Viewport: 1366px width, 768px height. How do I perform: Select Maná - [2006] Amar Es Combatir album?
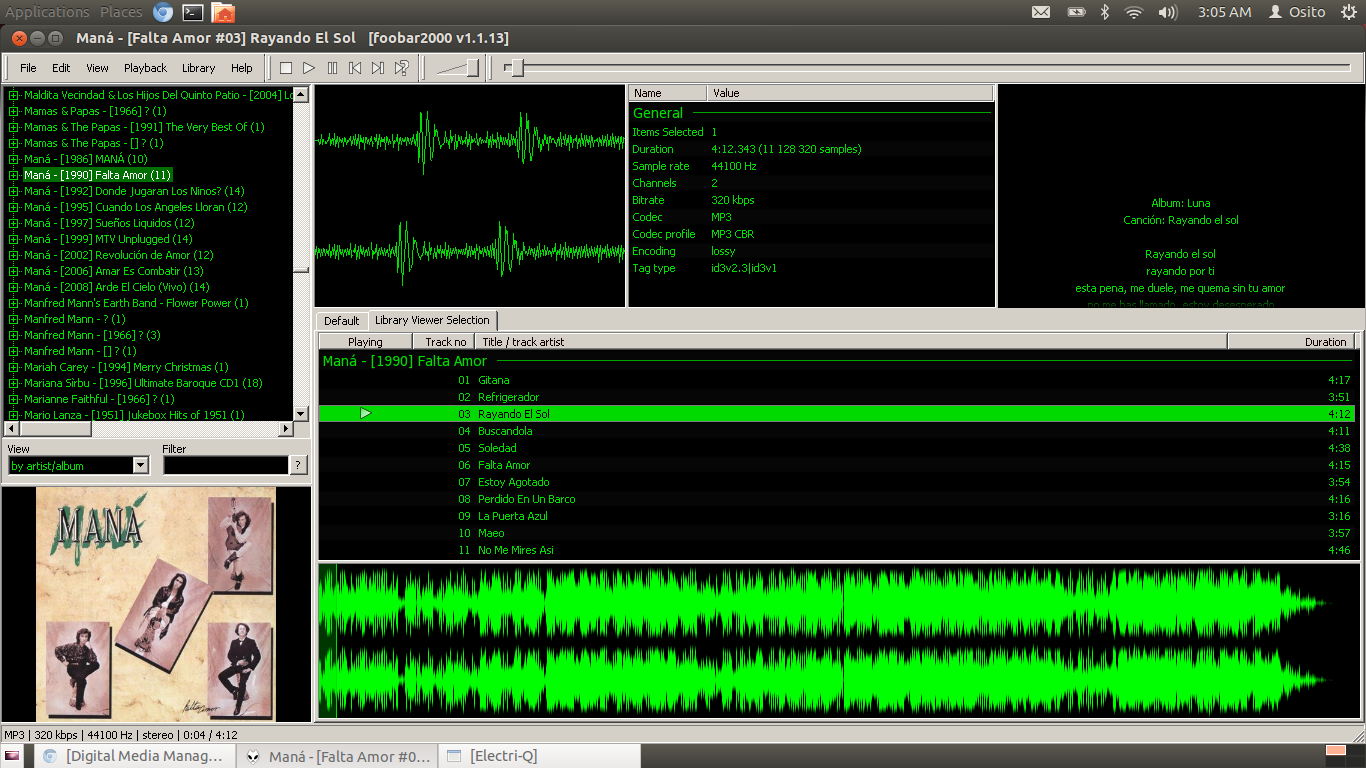pos(113,271)
